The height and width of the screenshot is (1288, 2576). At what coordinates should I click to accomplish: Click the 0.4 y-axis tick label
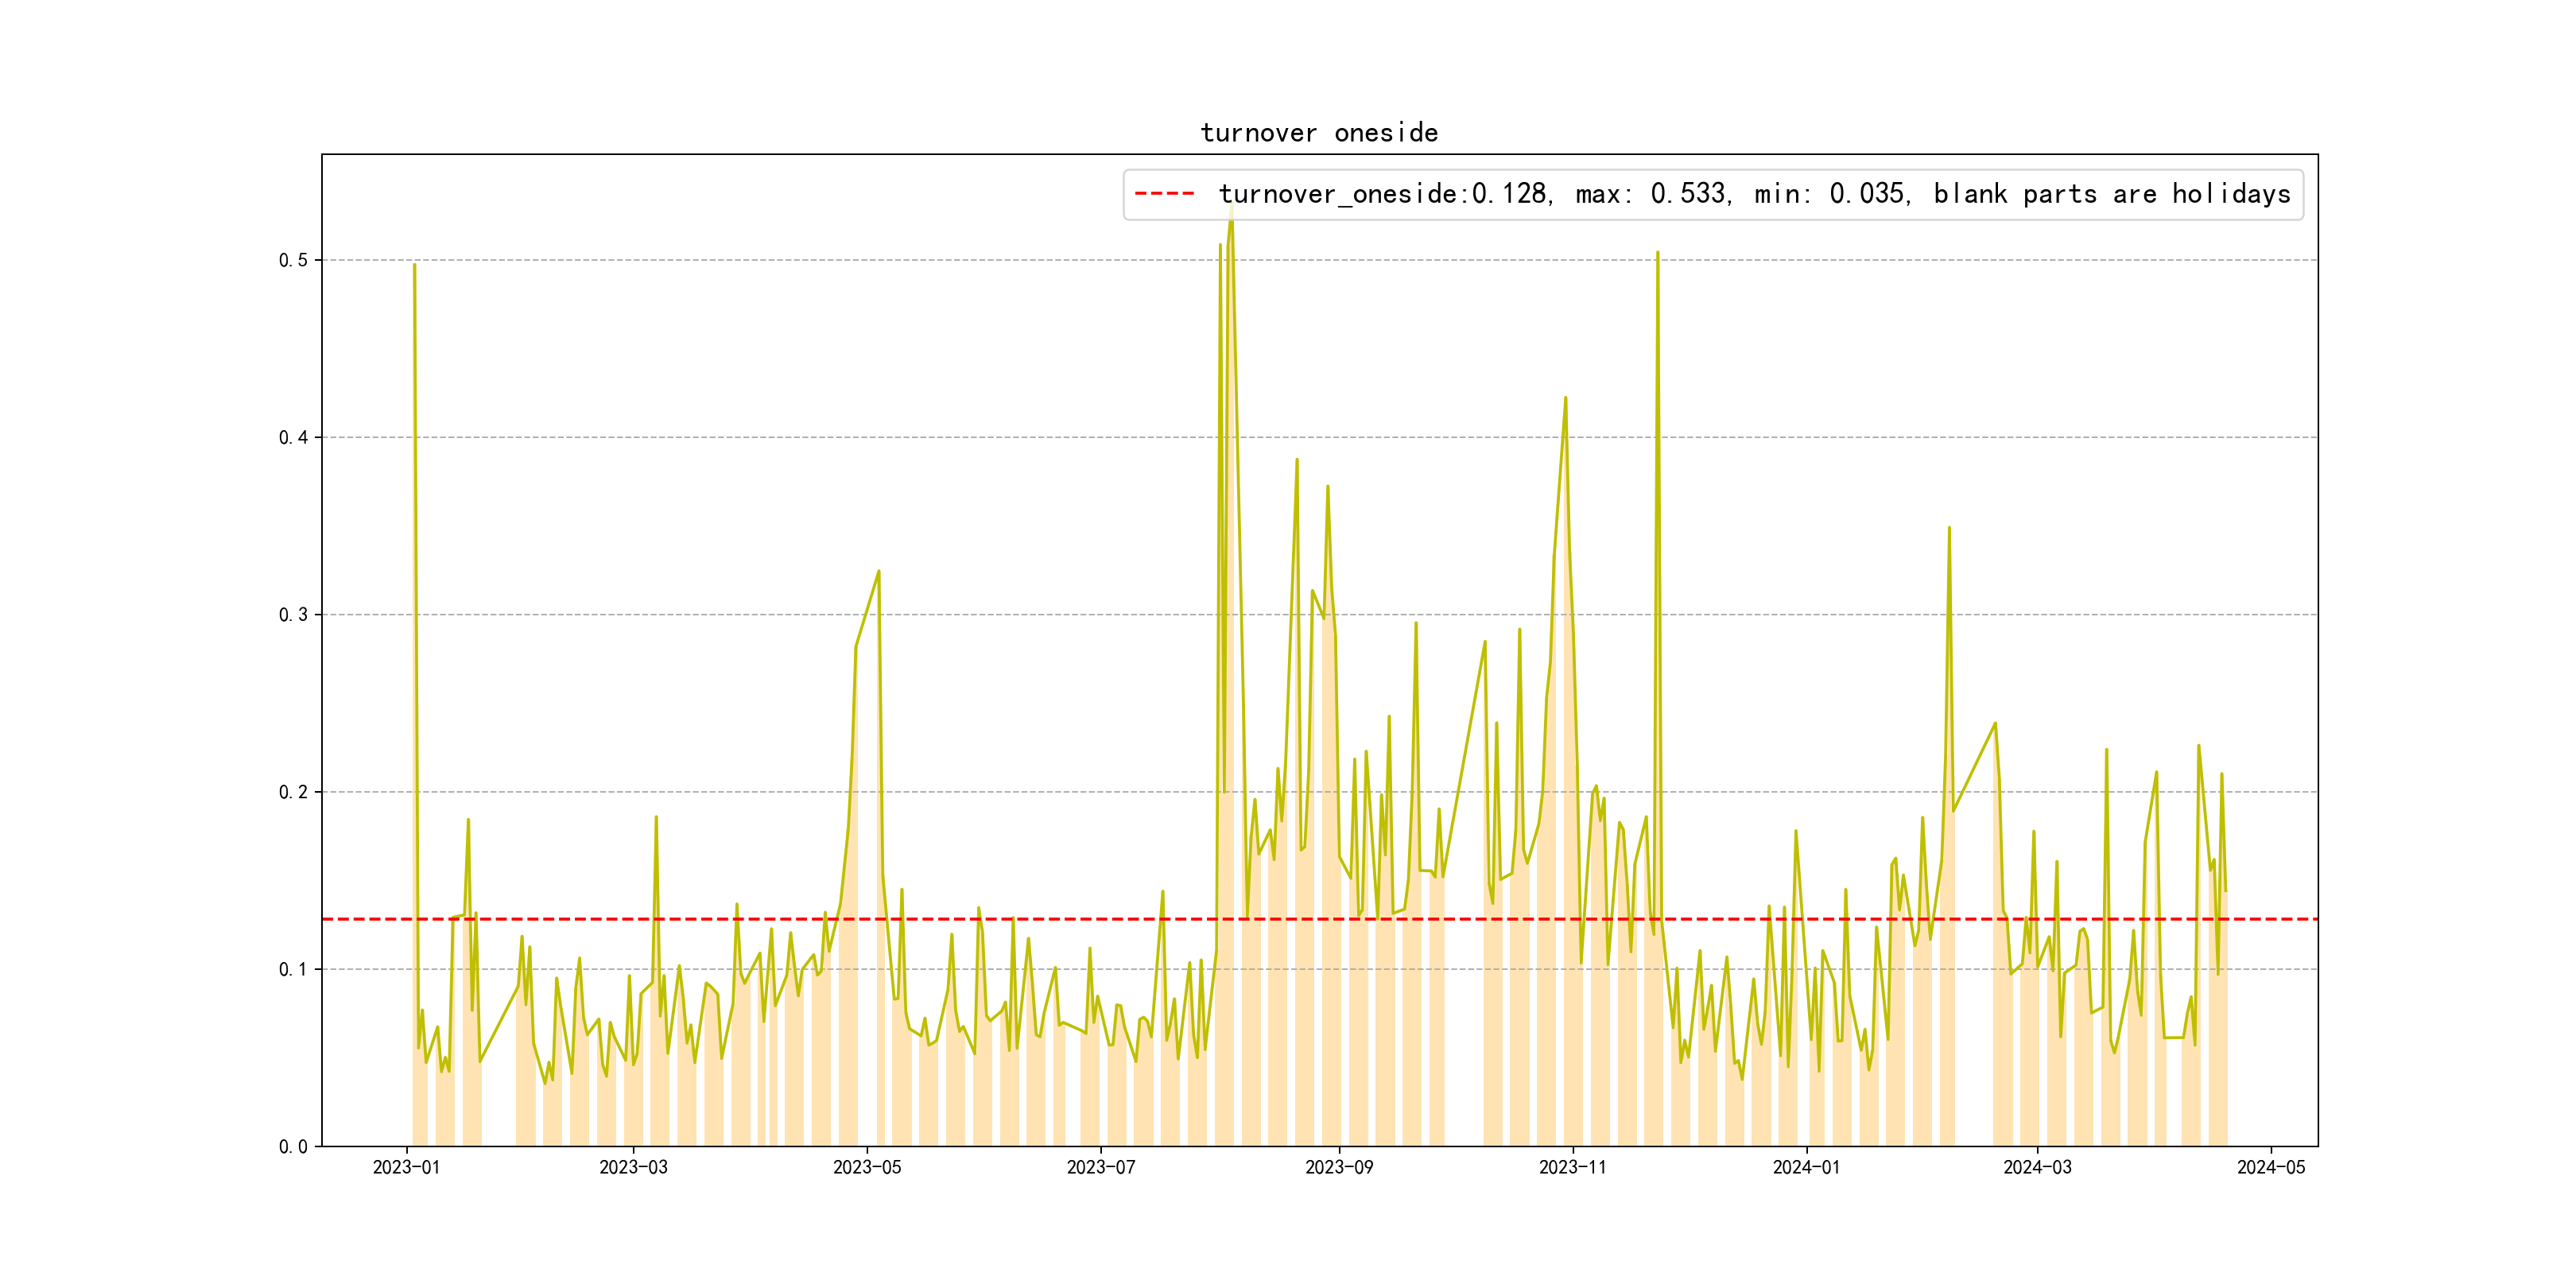293,437
